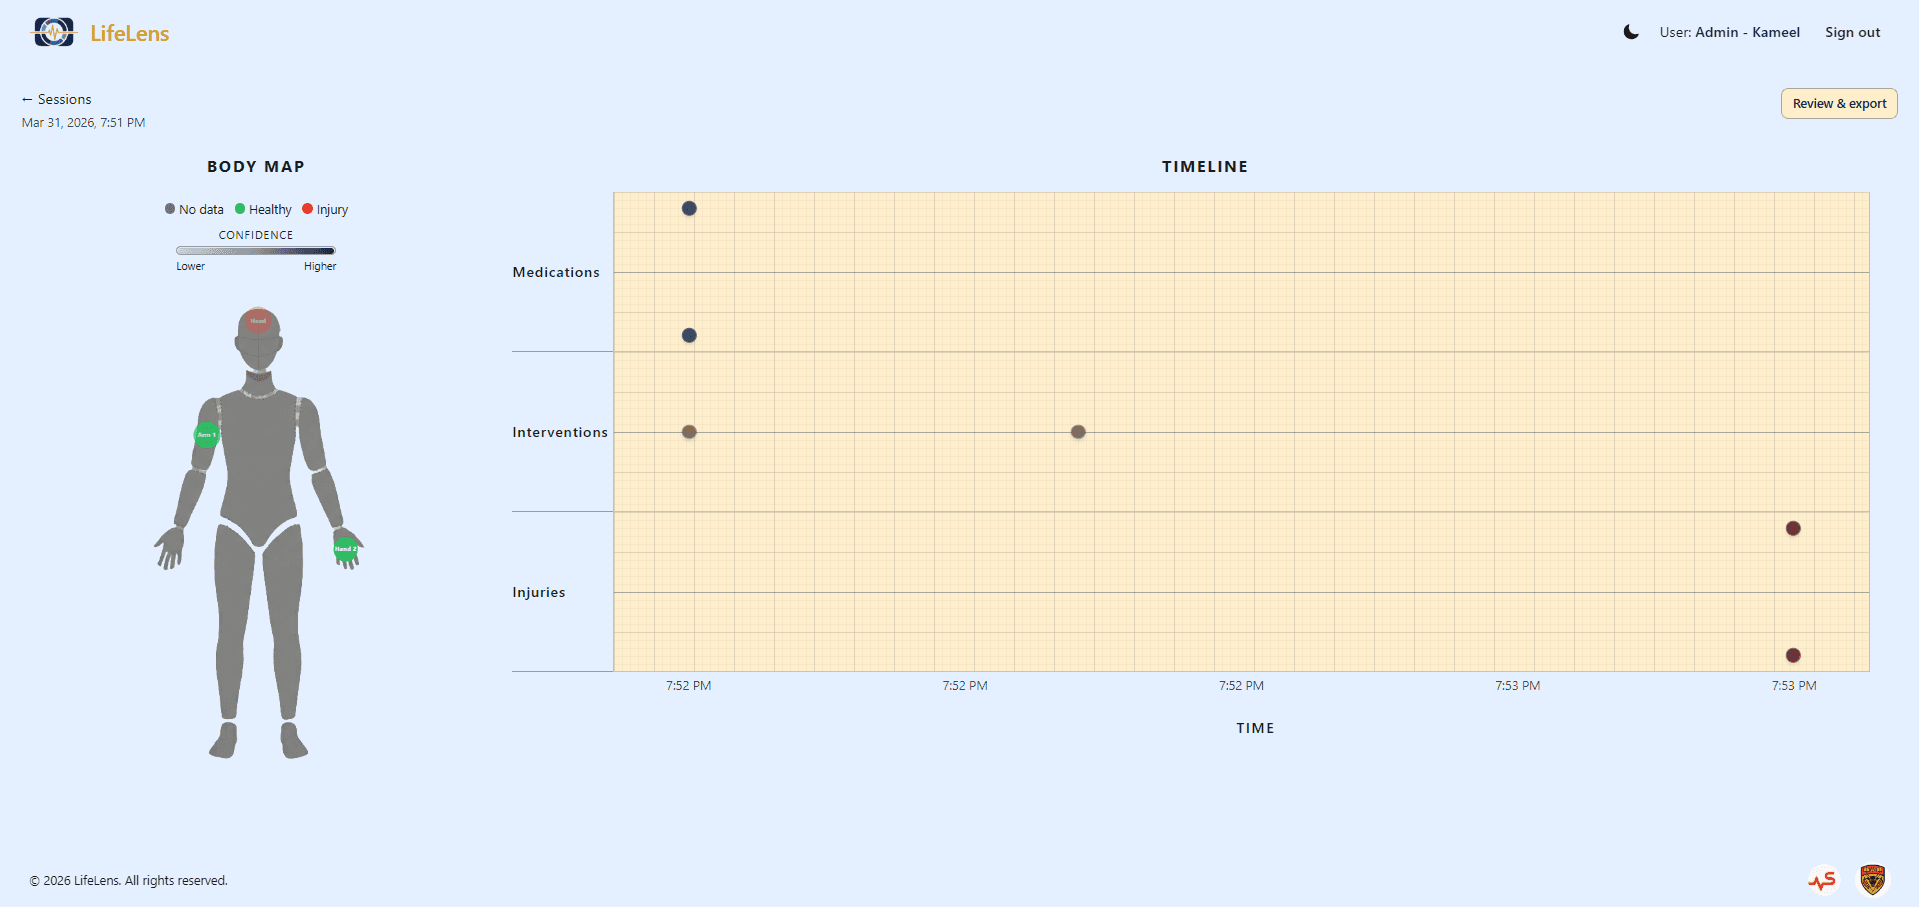Click the "Lower" confidence label
Image resolution: width=1920 pixels, height=907 pixels.
pyautogui.click(x=191, y=266)
